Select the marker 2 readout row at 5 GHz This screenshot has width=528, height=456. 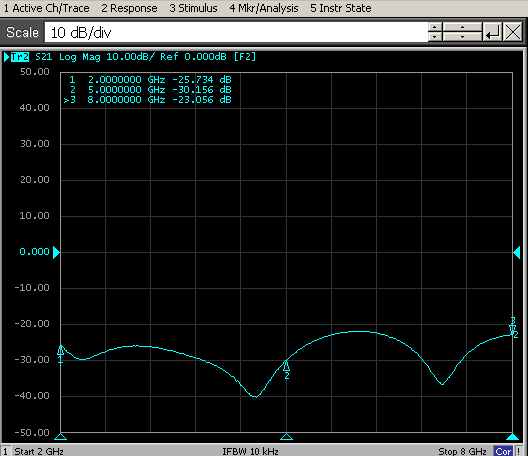tap(150, 90)
